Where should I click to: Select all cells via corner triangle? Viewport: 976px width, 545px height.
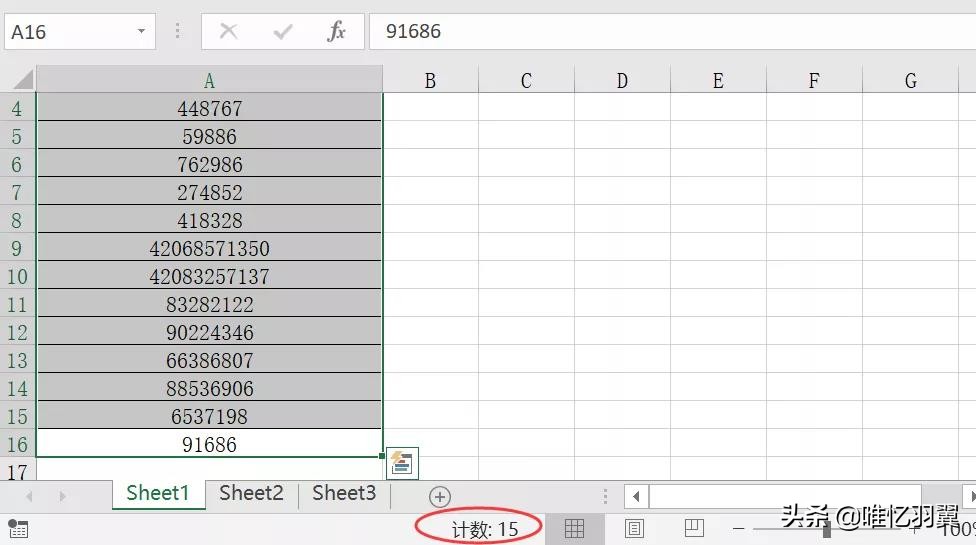point(23,80)
